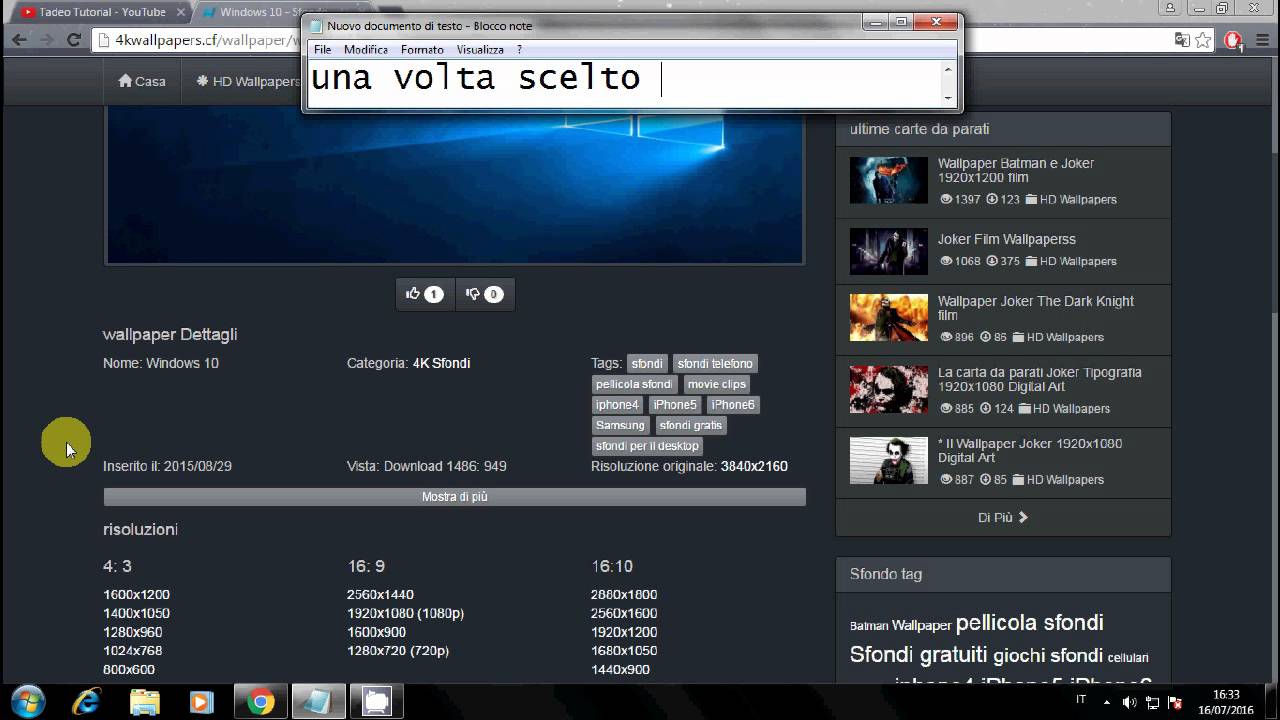
Task: Click 'Di Più' more link
Action: pos(1003,518)
